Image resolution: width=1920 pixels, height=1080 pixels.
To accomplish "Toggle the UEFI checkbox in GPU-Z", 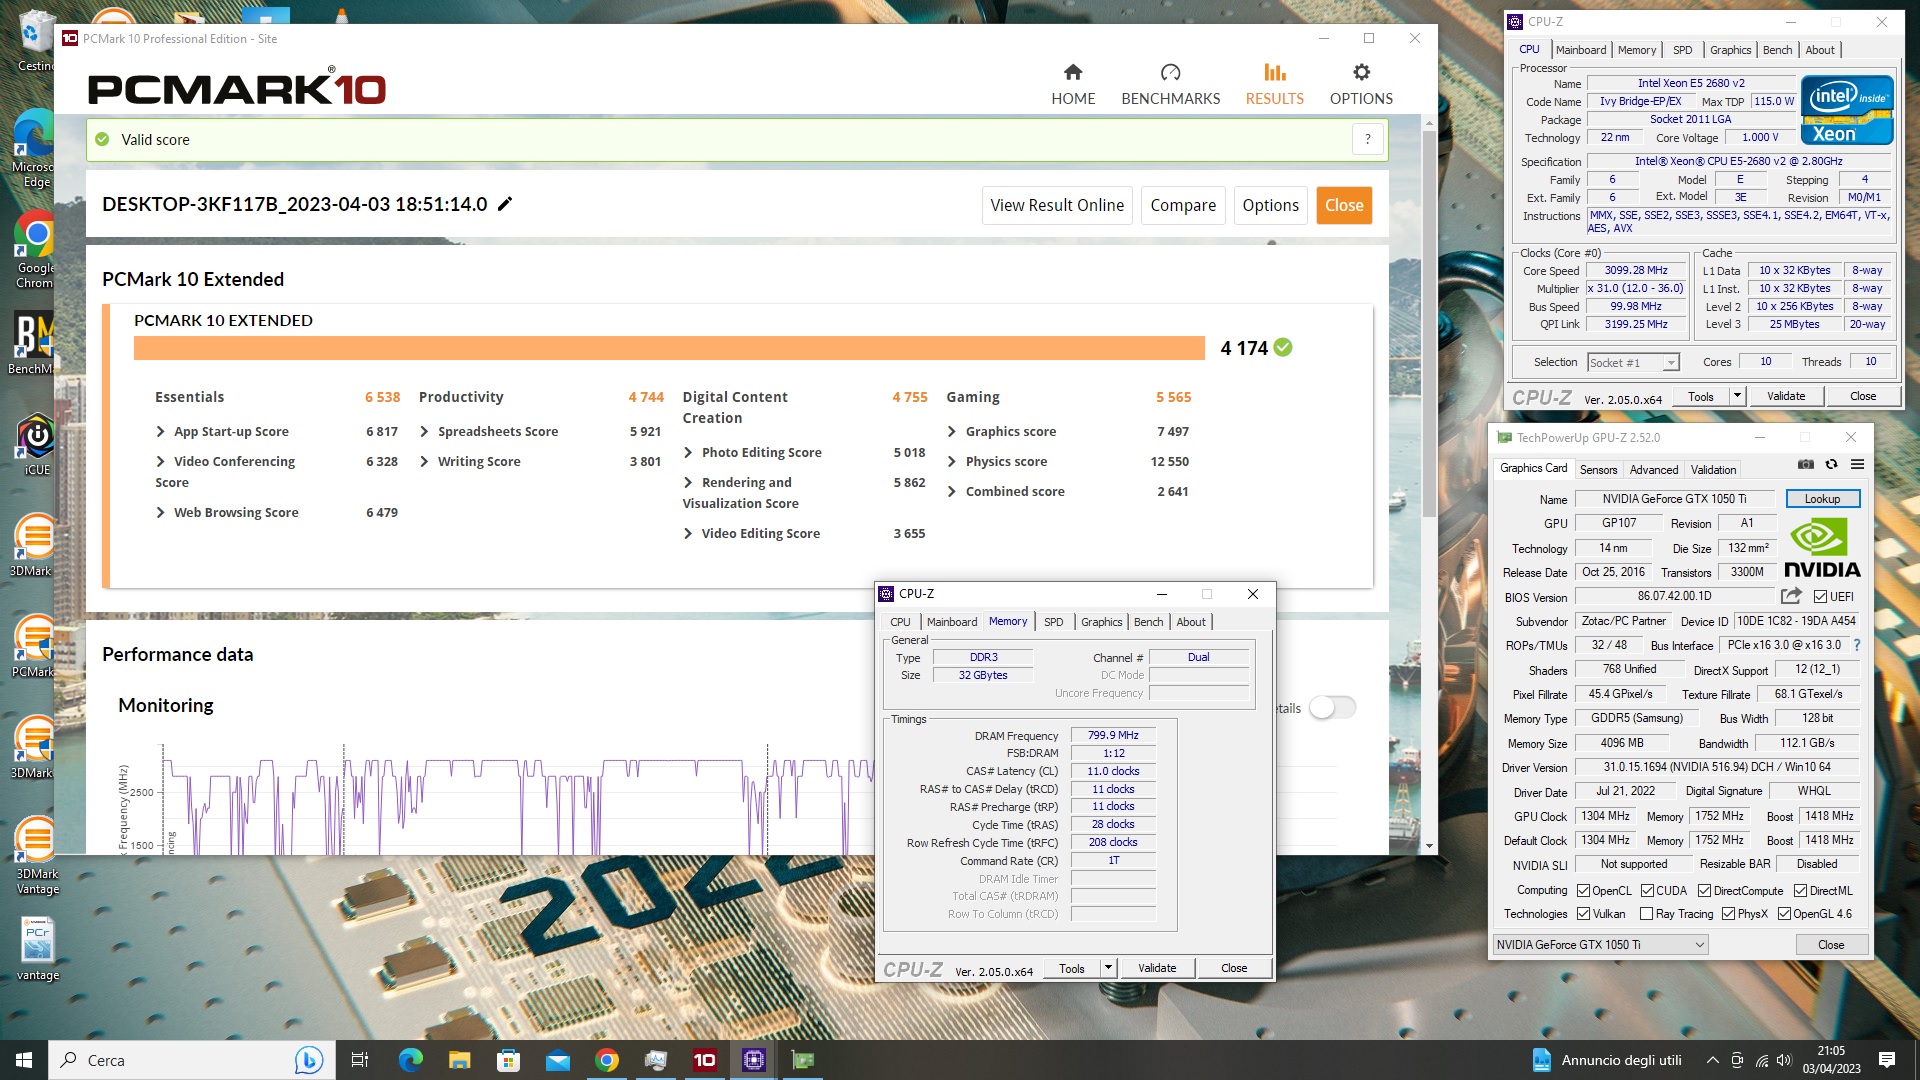I will coord(1821,597).
